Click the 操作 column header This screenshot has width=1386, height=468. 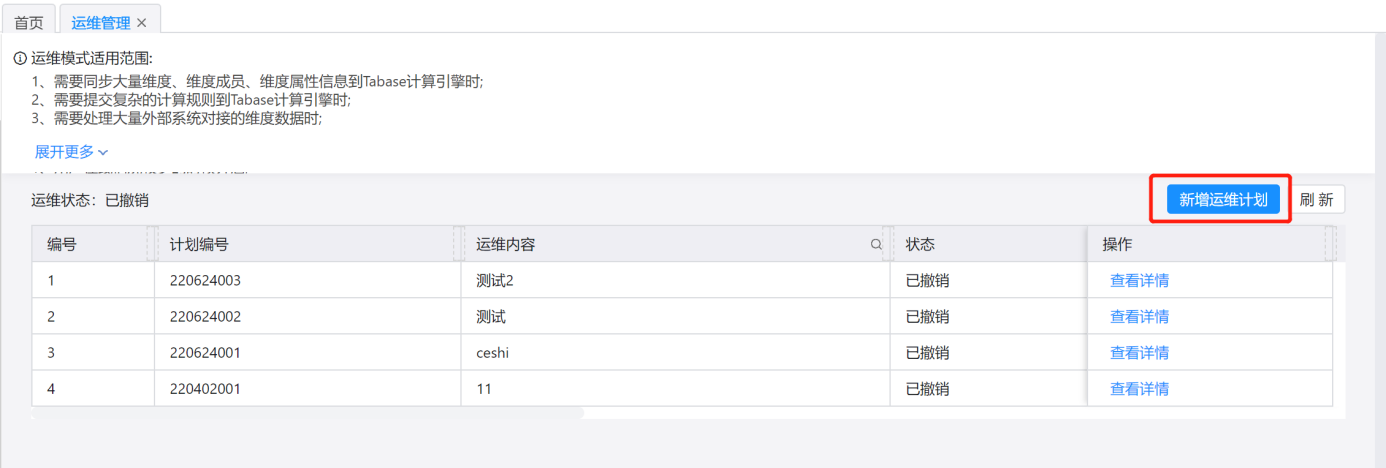(1117, 245)
